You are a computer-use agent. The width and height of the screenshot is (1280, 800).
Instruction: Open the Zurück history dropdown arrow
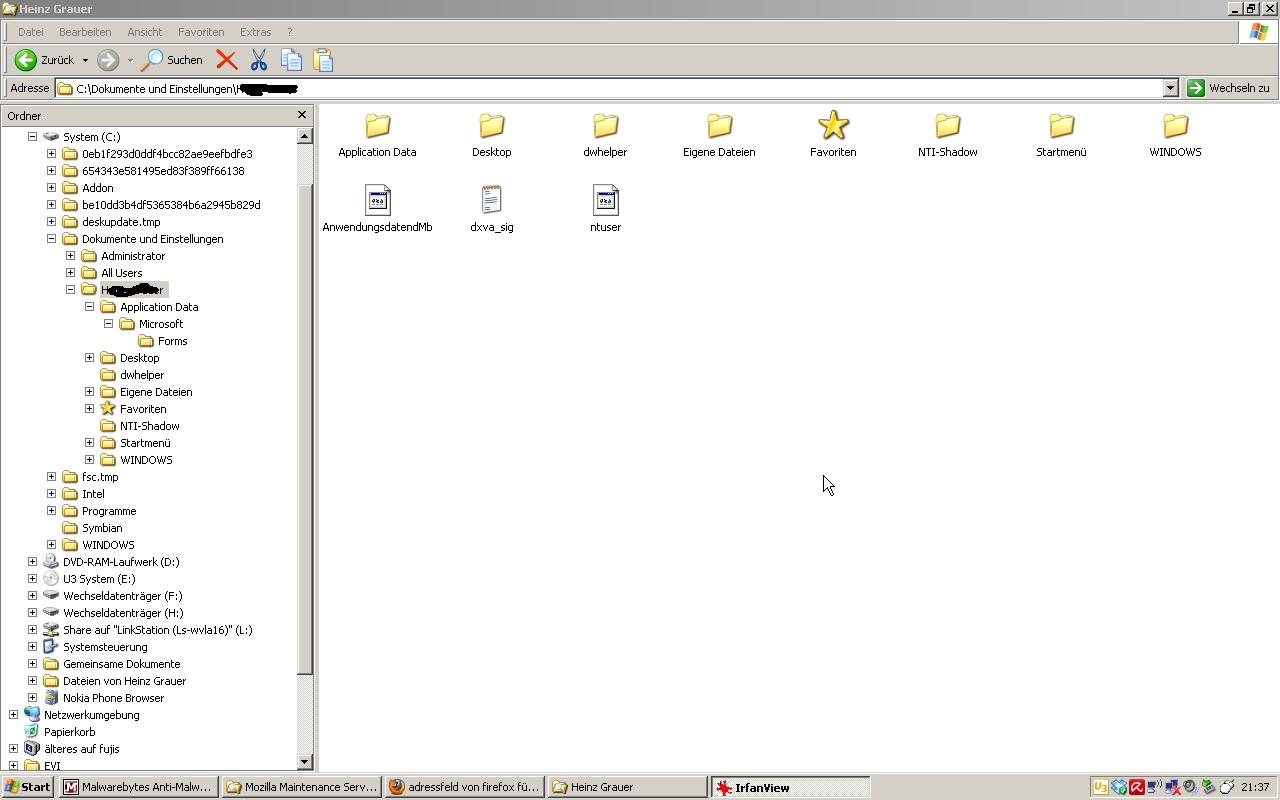click(85, 60)
